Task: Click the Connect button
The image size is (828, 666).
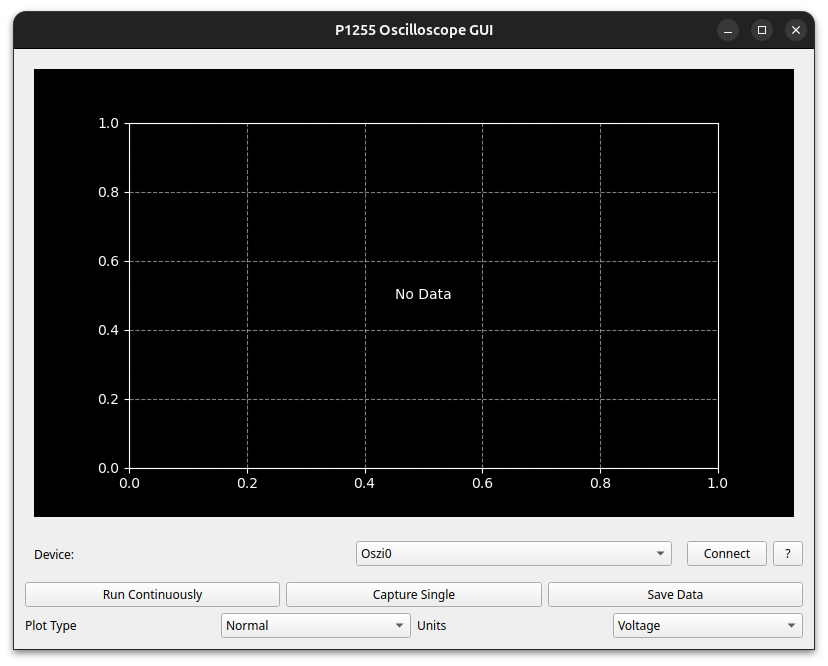Action: point(726,554)
